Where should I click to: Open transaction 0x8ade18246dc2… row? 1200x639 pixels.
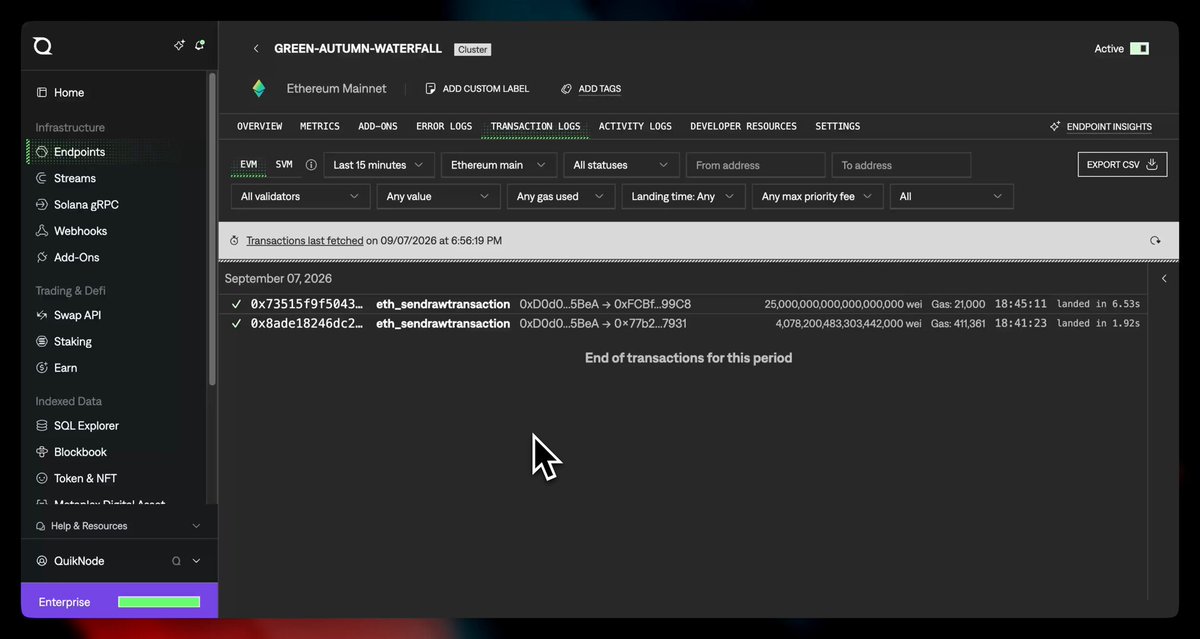click(x=683, y=324)
